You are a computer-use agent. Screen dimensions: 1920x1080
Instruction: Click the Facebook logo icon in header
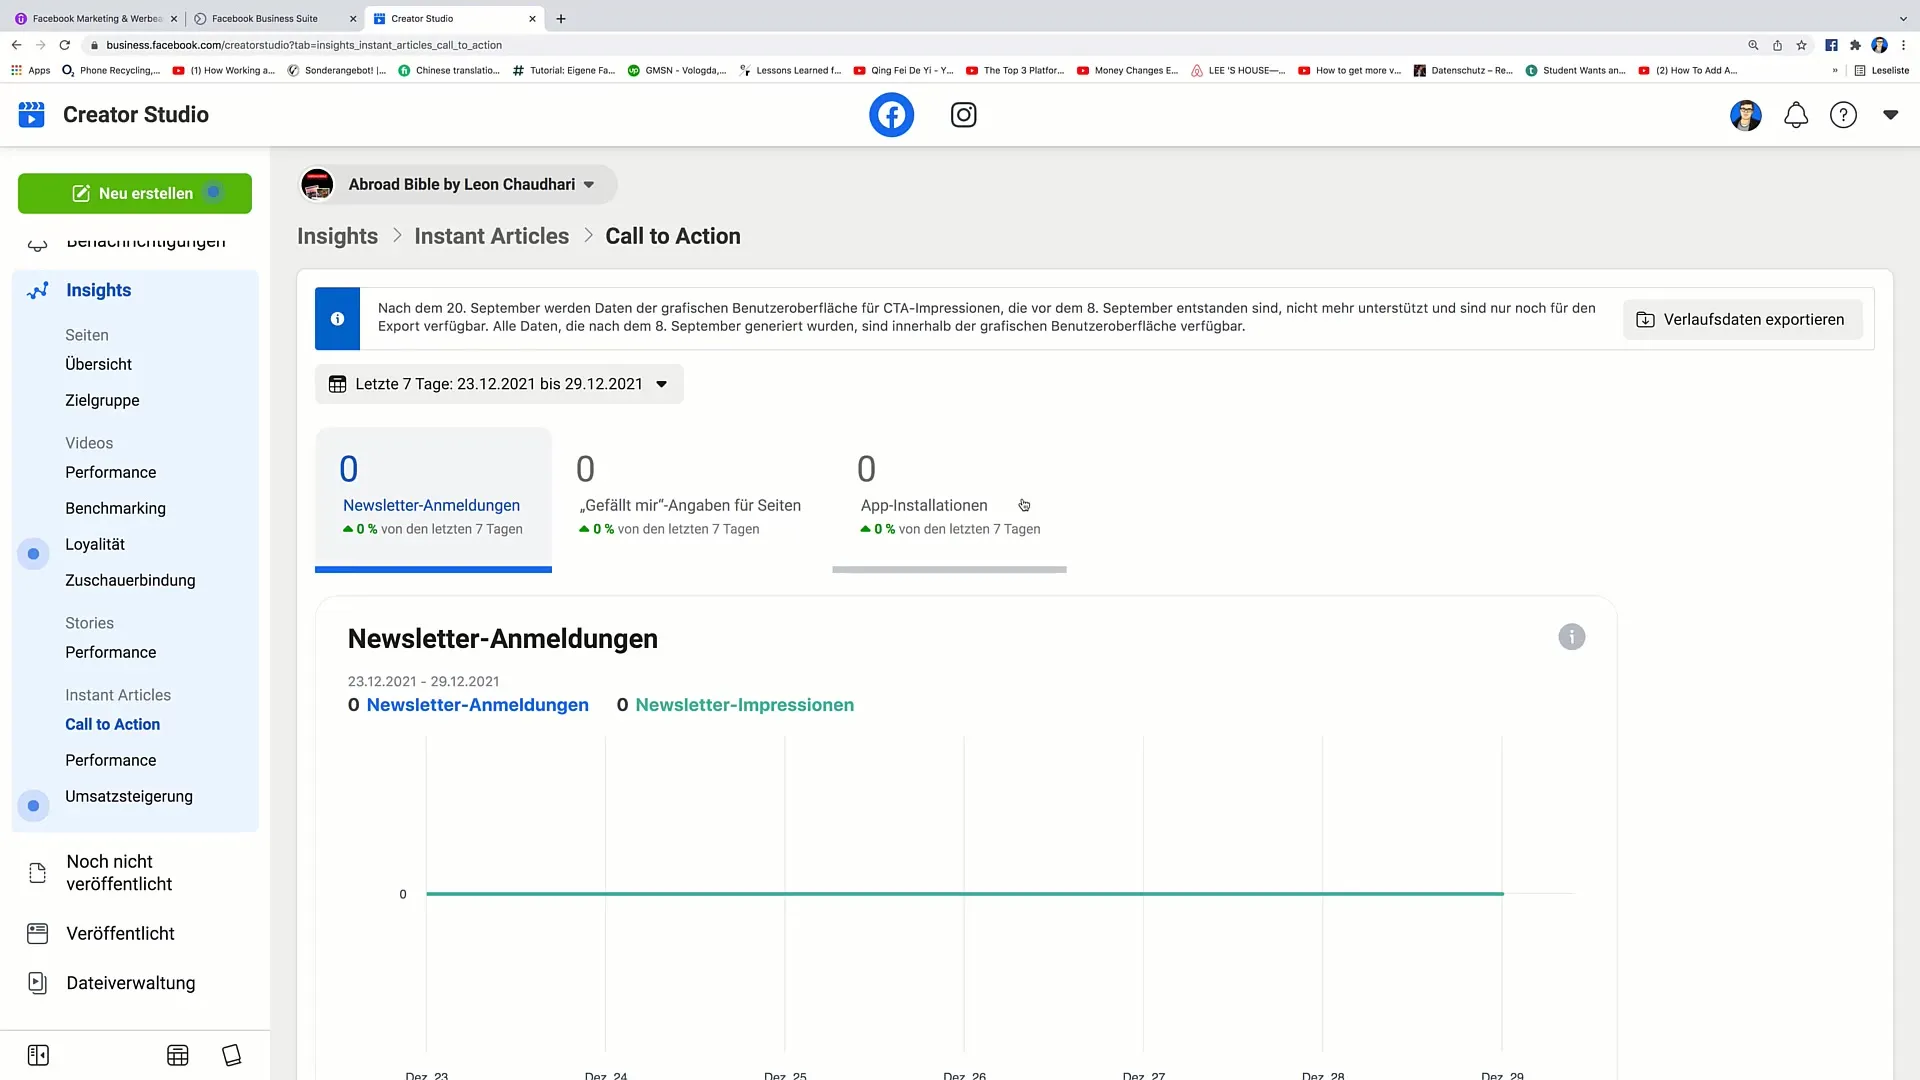tap(891, 113)
